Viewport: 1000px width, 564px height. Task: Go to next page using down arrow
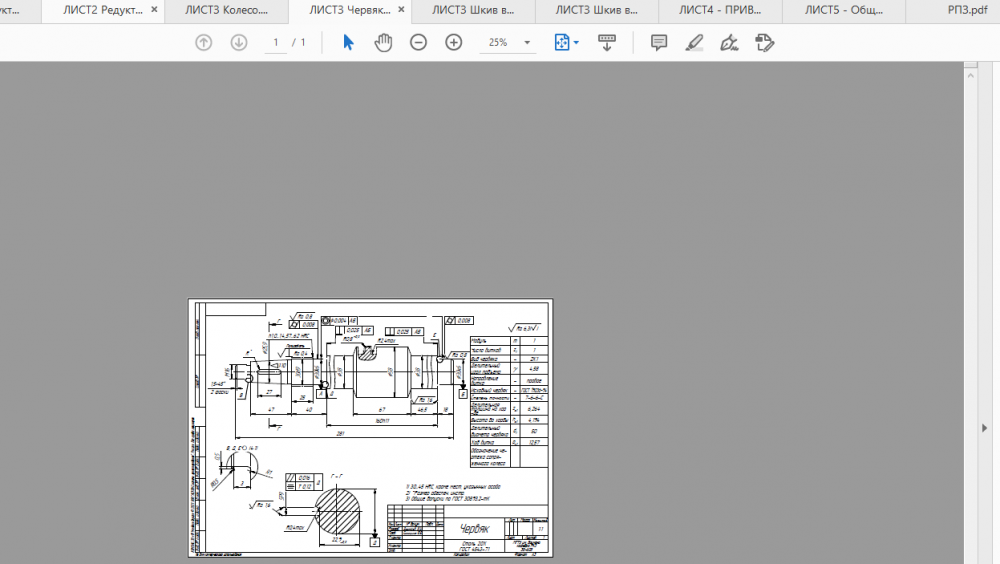[x=239, y=43]
